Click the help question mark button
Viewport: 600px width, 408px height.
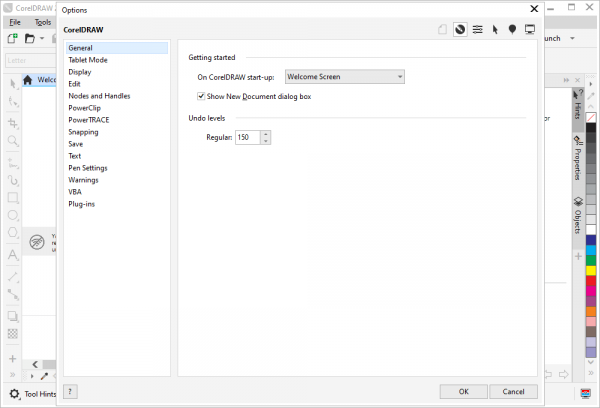pos(70,391)
